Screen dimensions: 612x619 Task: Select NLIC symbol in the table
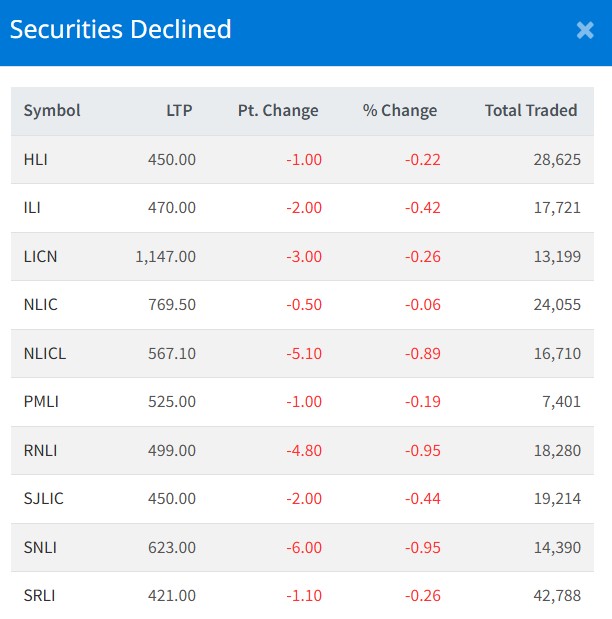40,305
